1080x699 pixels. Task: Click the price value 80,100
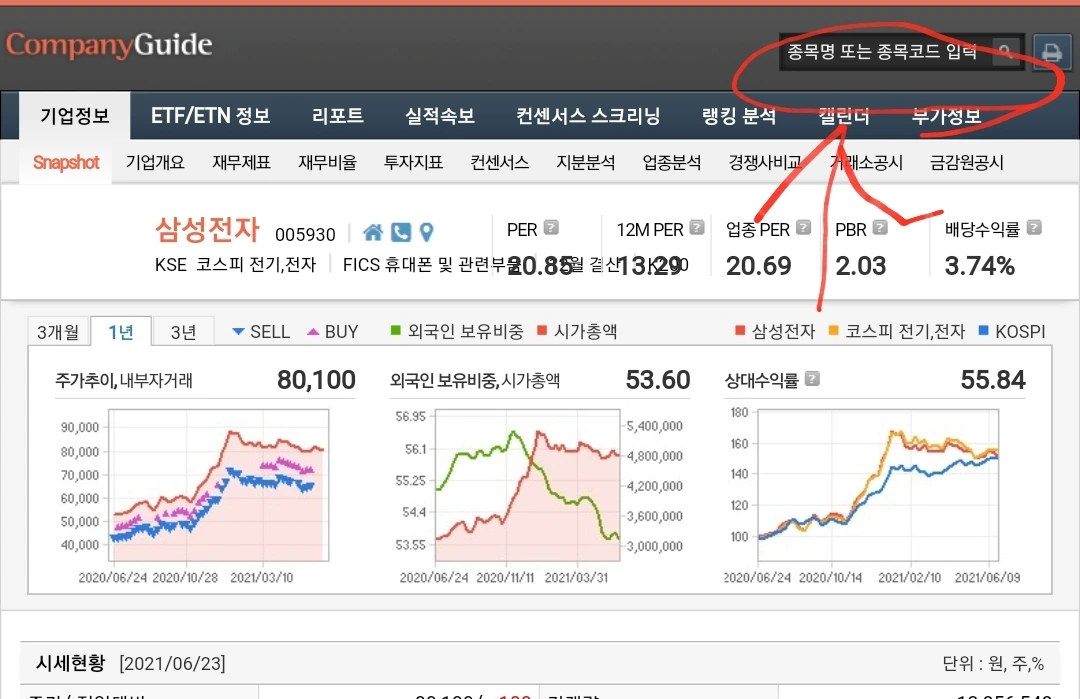point(316,379)
